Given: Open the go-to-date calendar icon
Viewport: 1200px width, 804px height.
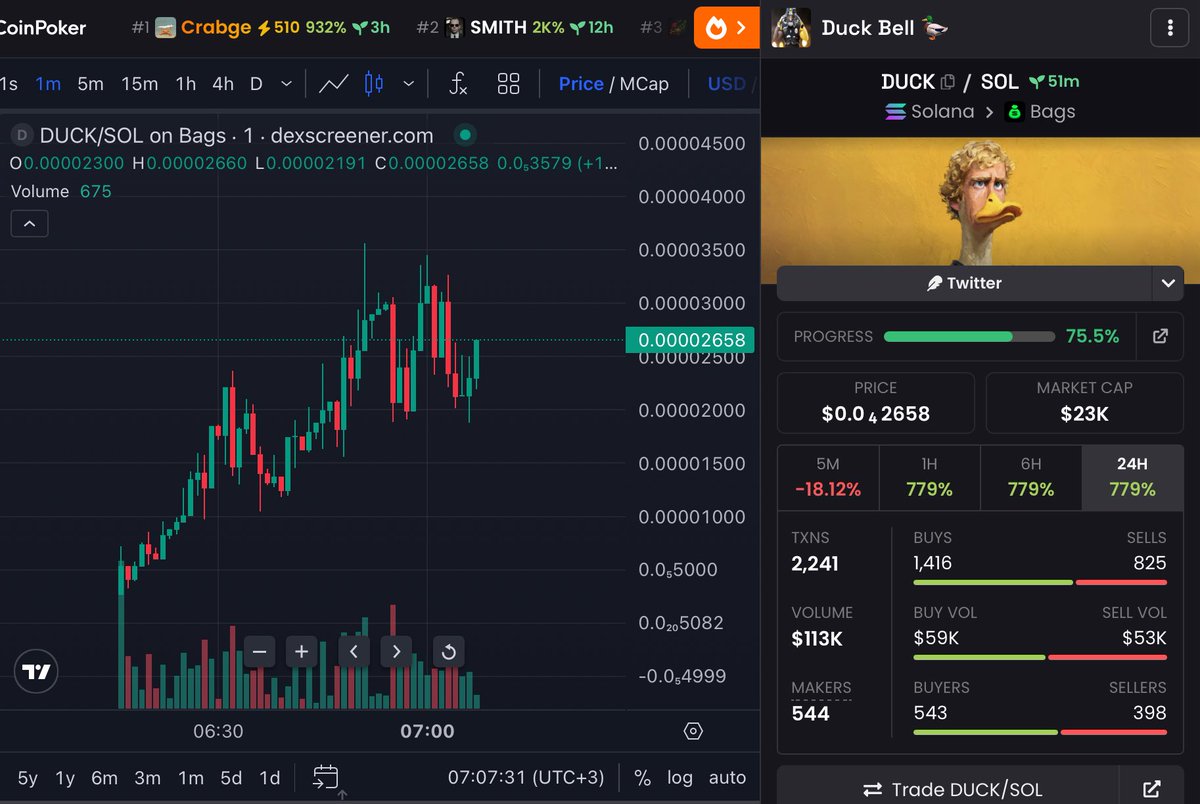Looking at the screenshot, I should tap(325, 777).
